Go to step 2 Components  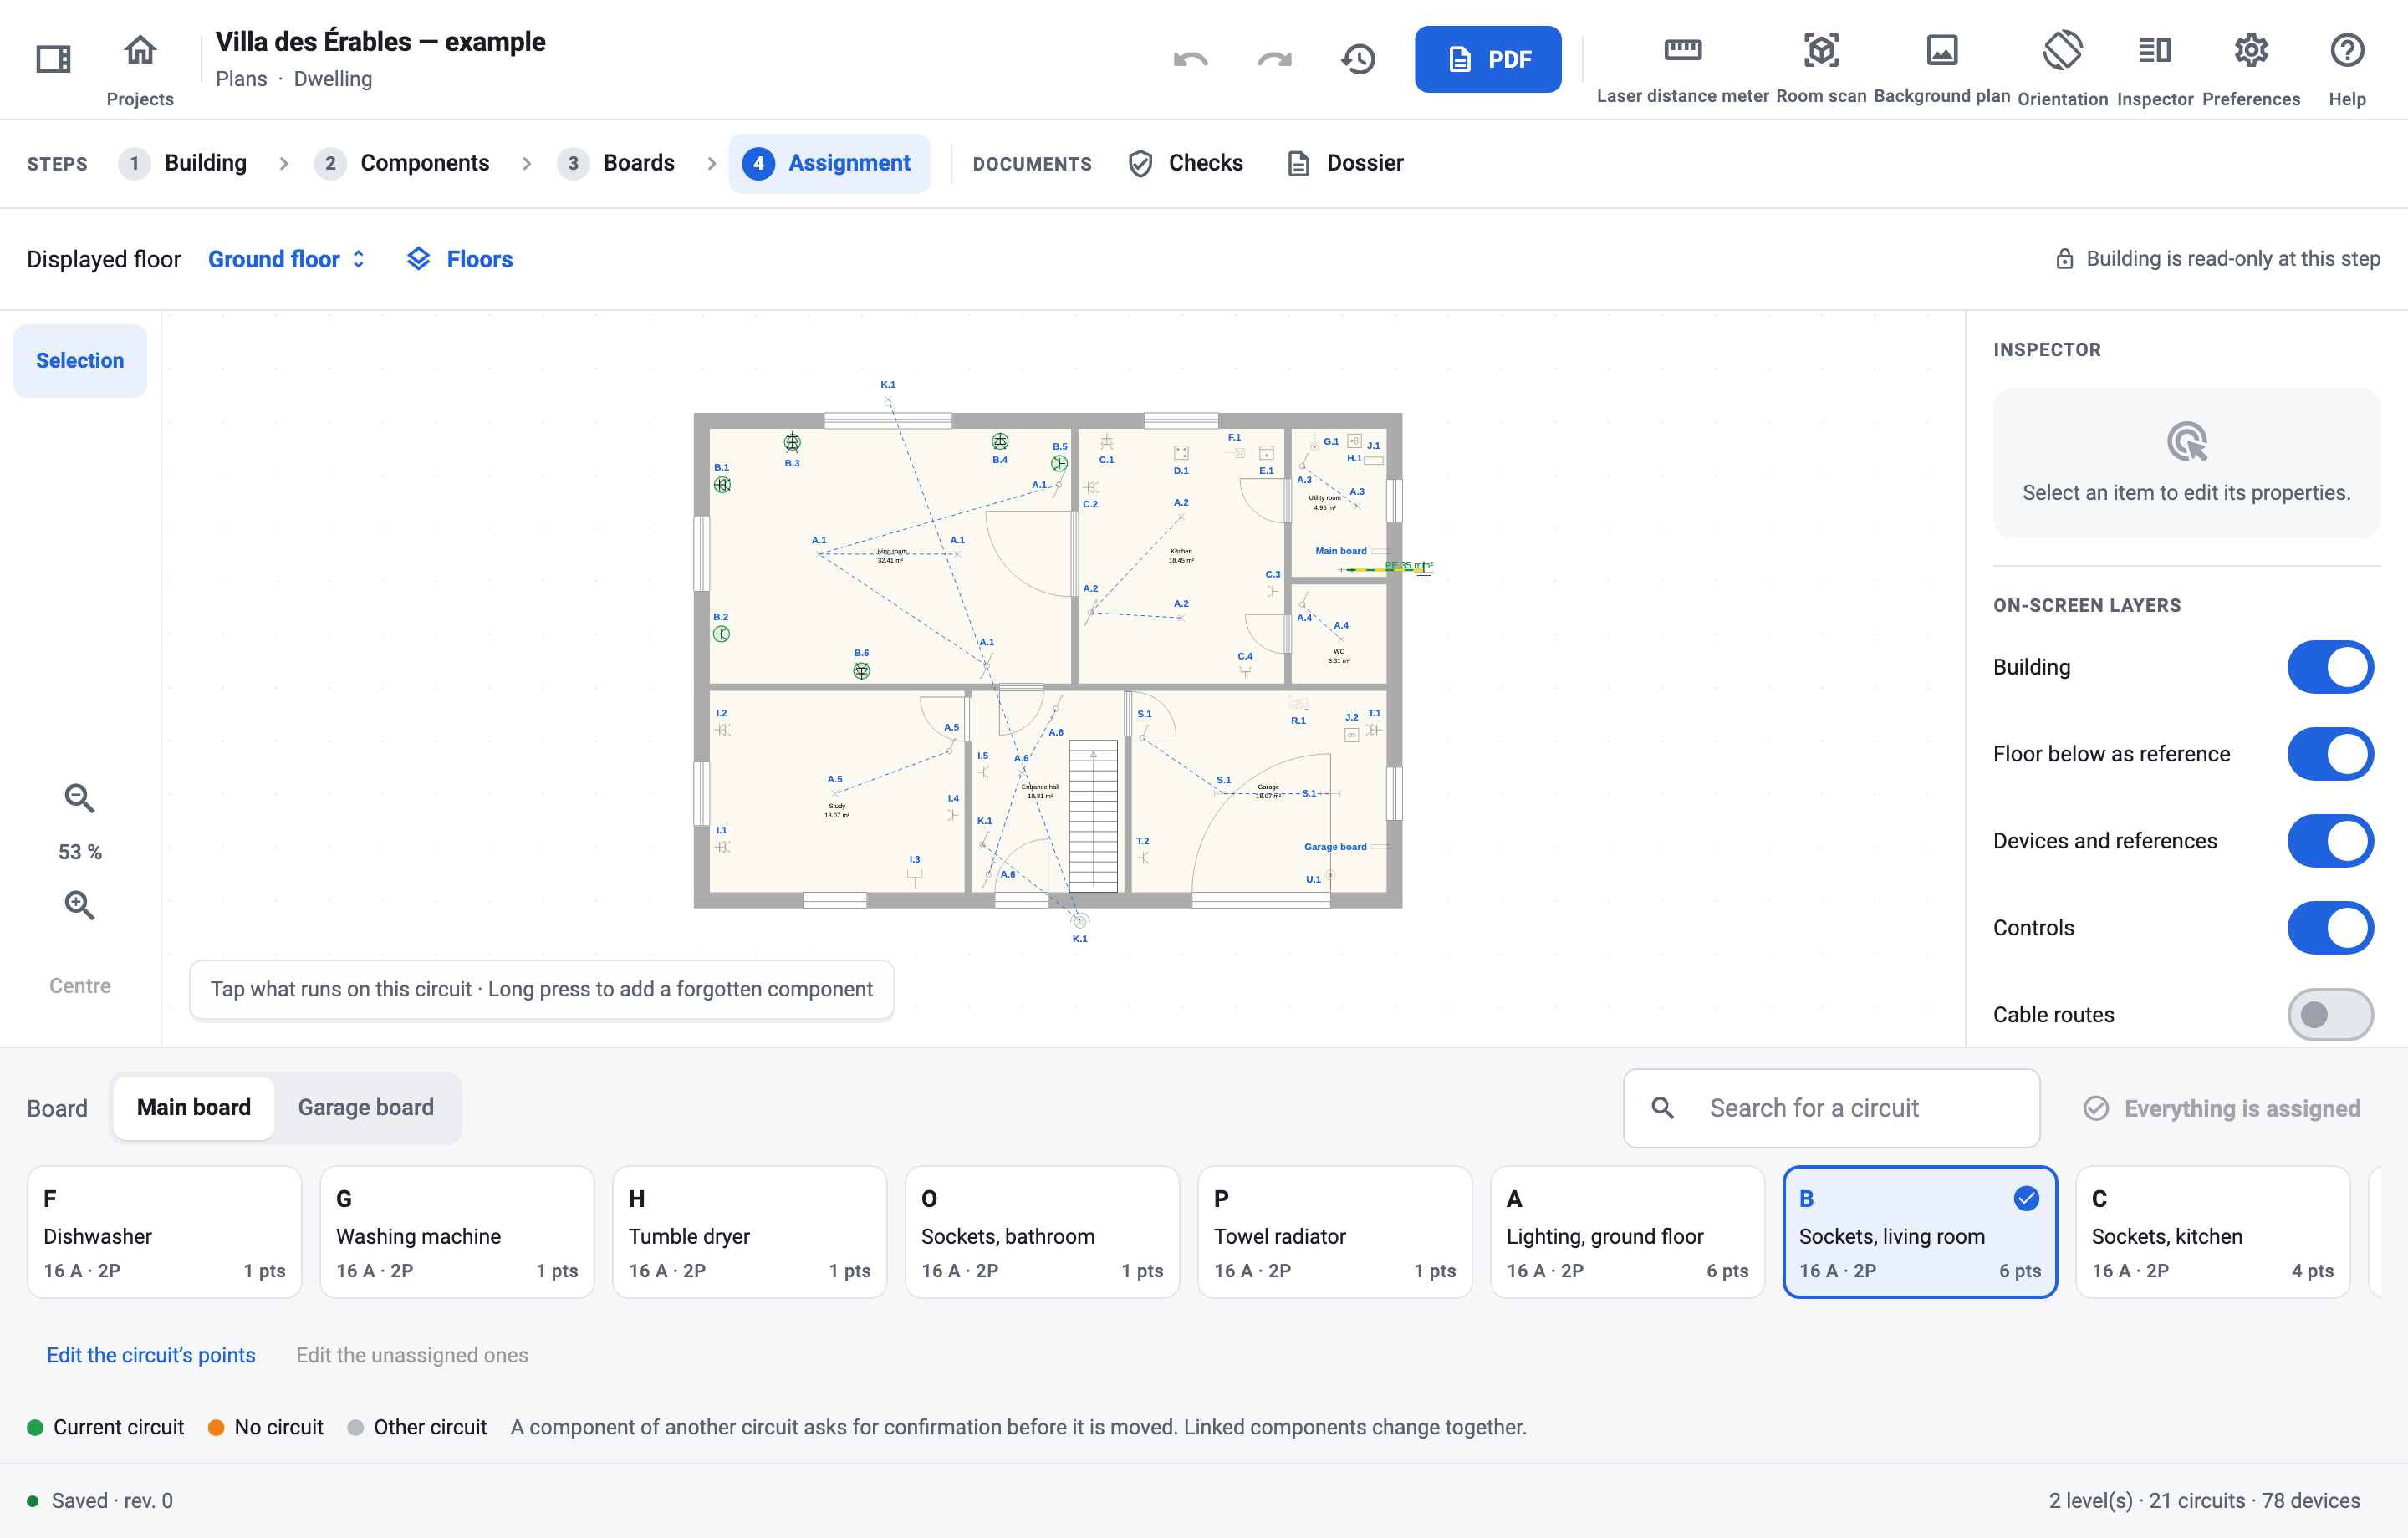coord(402,163)
